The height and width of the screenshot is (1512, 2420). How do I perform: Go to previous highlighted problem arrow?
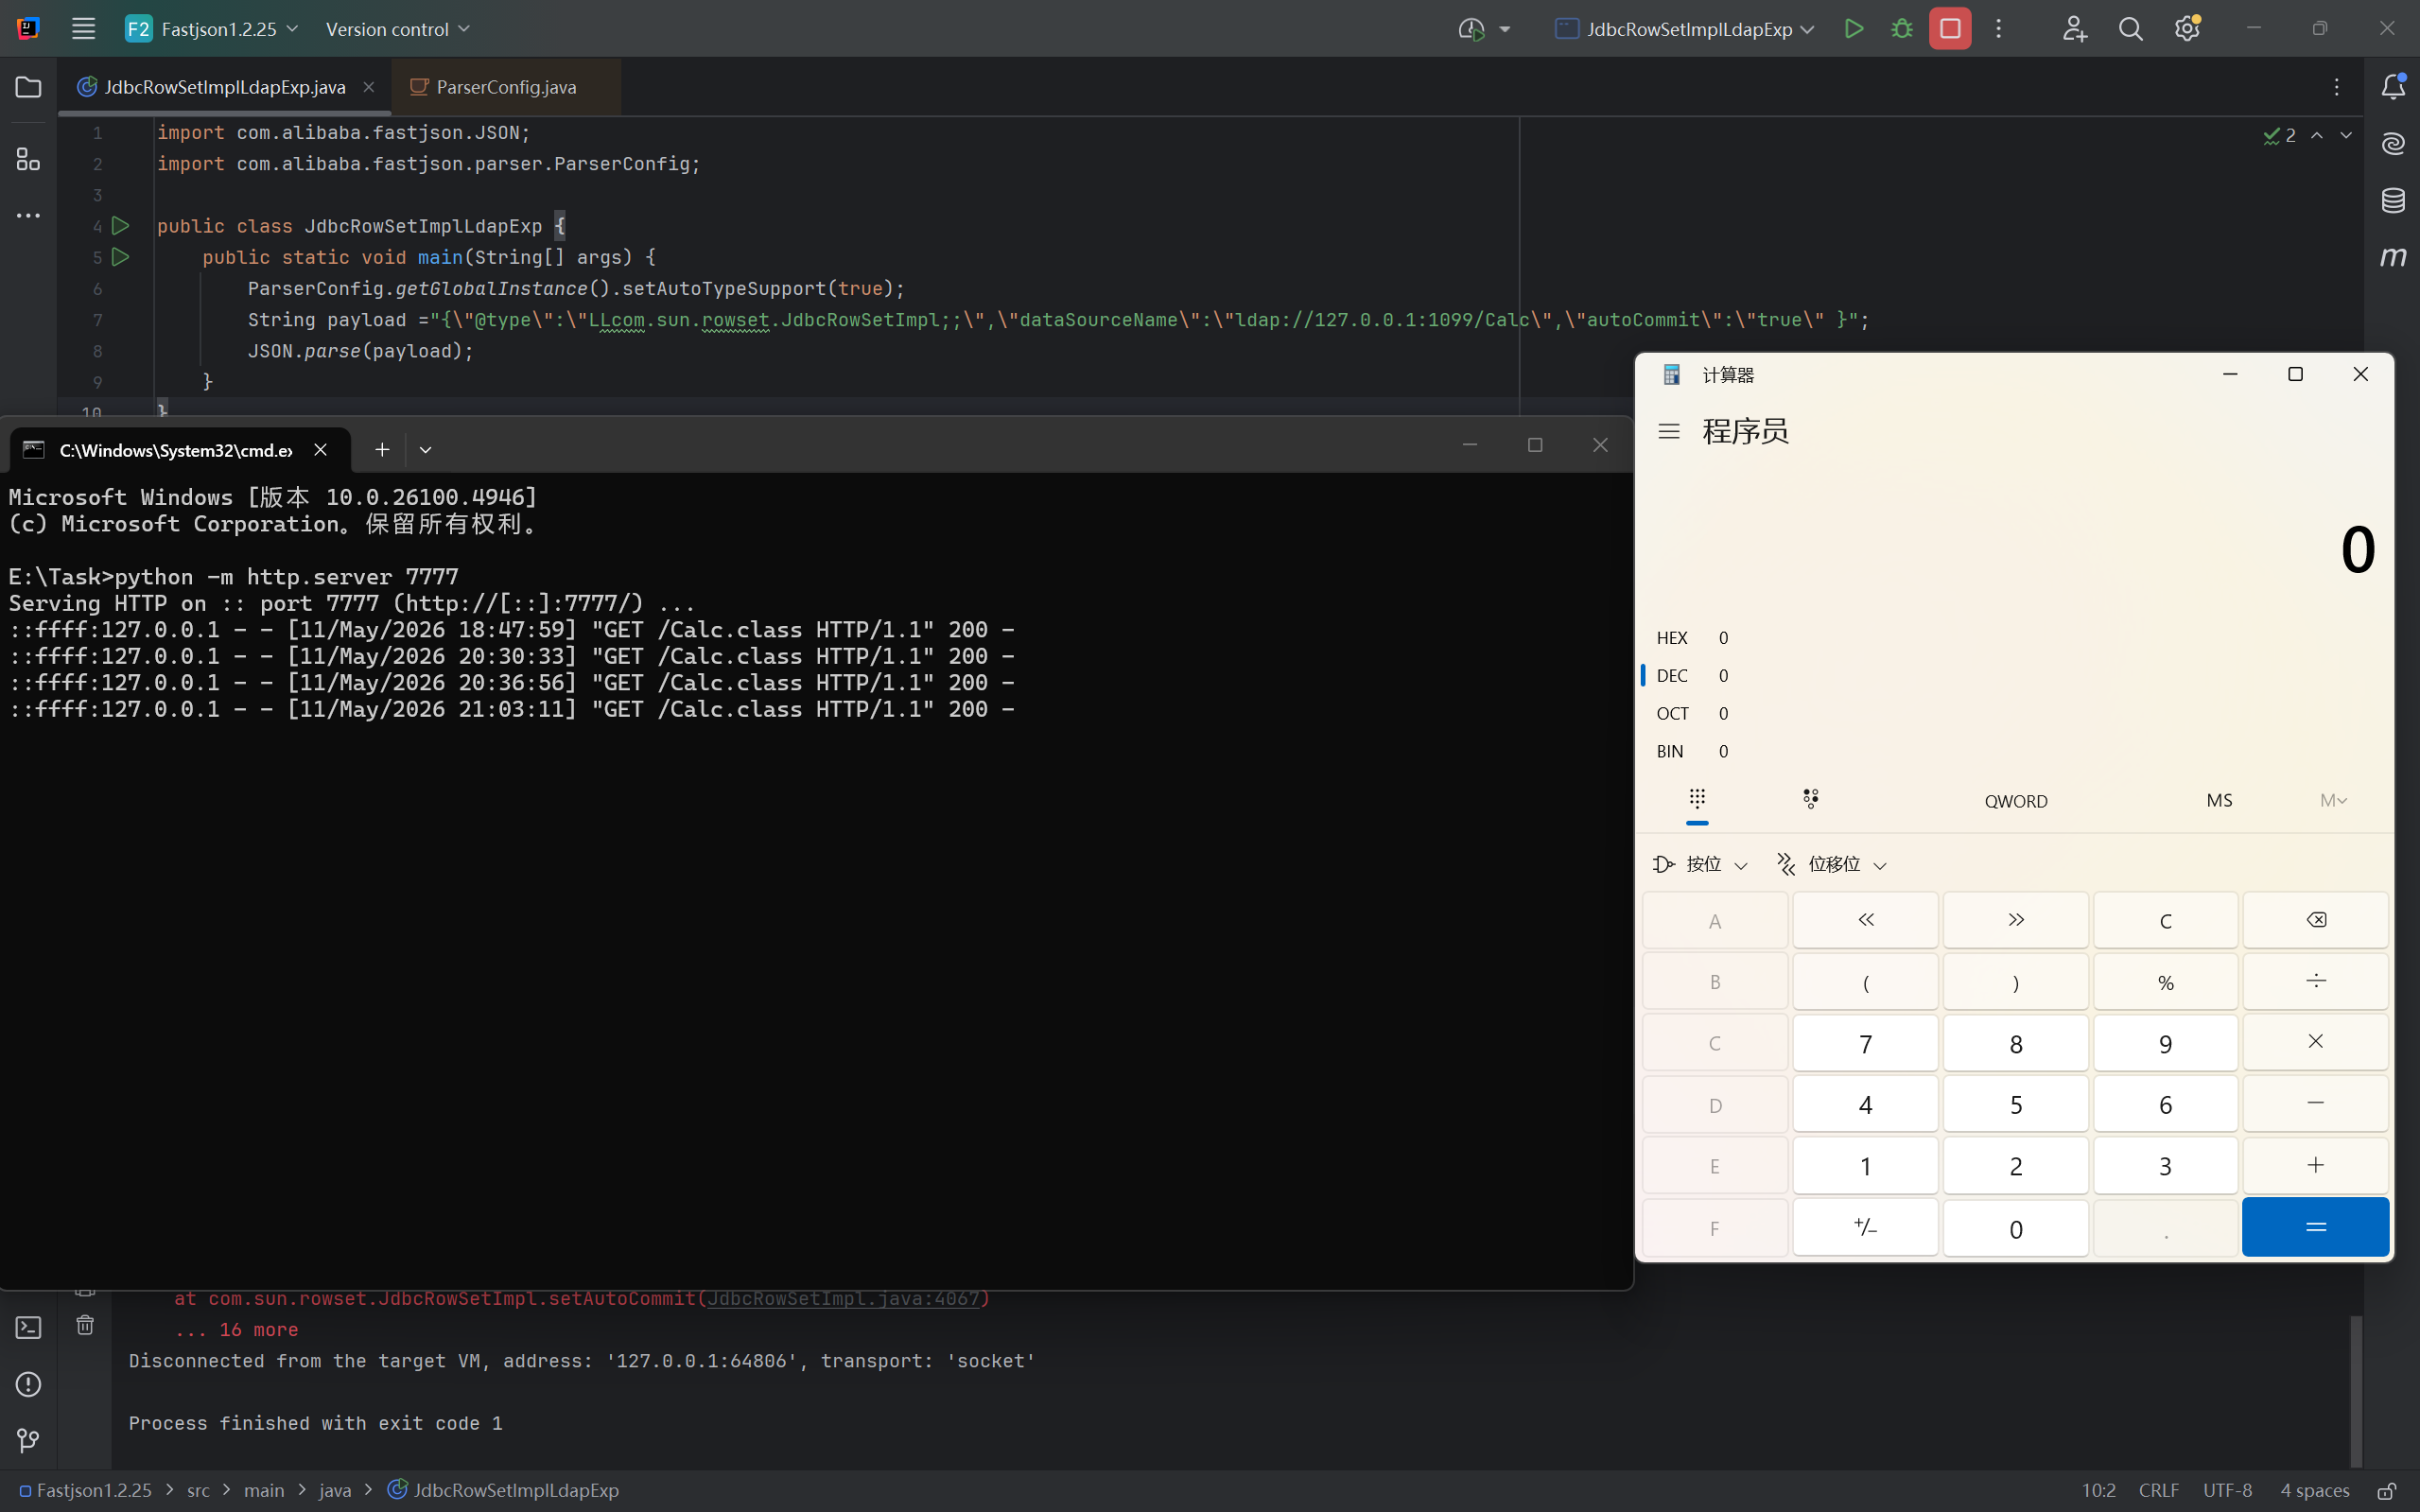pyautogui.click(x=2317, y=135)
